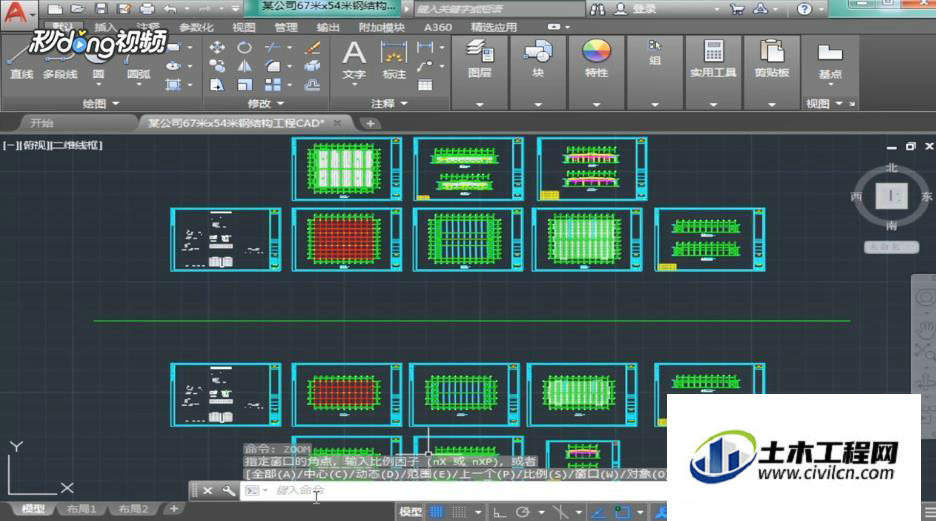This screenshot has width=936, height=521.
Task: Click the Undo arrow icon
Action: [170, 9]
